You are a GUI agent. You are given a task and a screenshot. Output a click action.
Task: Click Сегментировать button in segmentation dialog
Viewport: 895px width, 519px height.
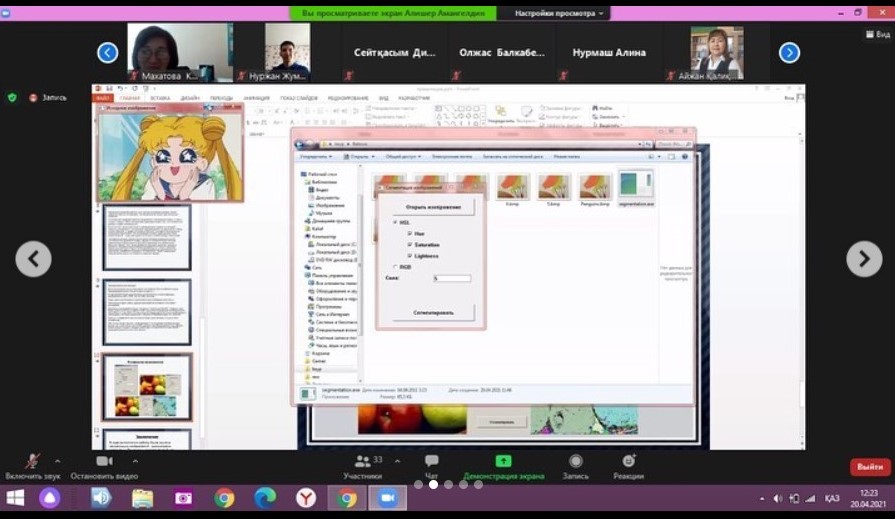433,312
